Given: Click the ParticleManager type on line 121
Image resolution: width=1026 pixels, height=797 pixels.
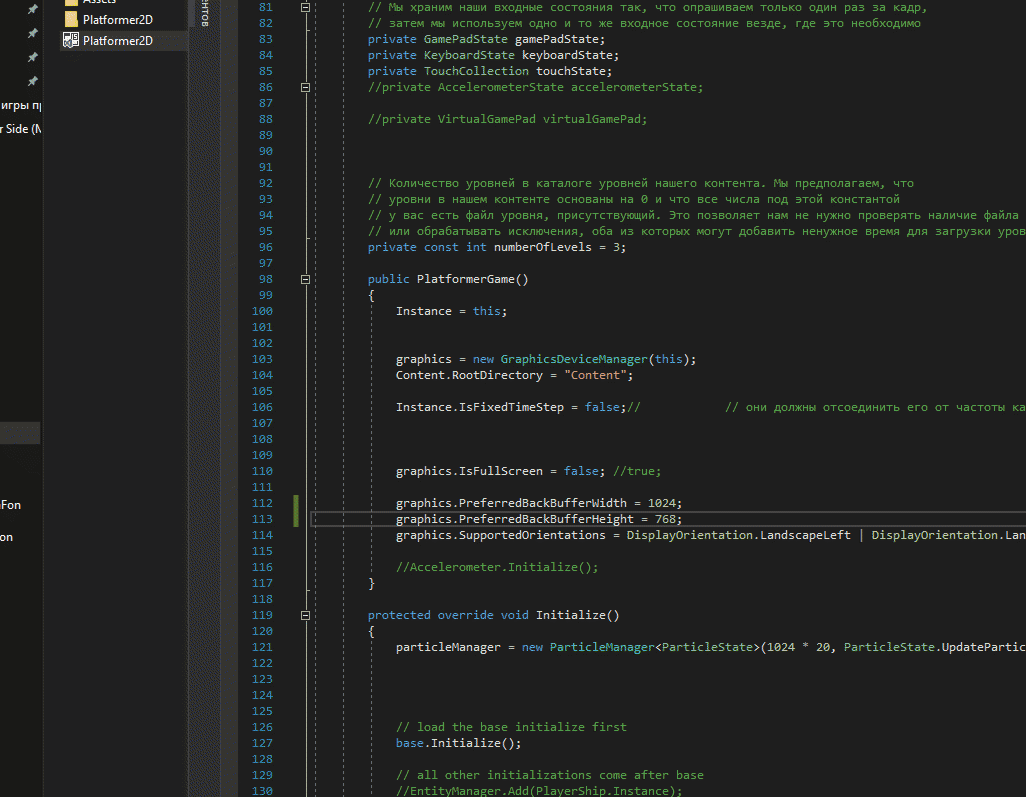Looking at the screenshot, I should [601, 647].
